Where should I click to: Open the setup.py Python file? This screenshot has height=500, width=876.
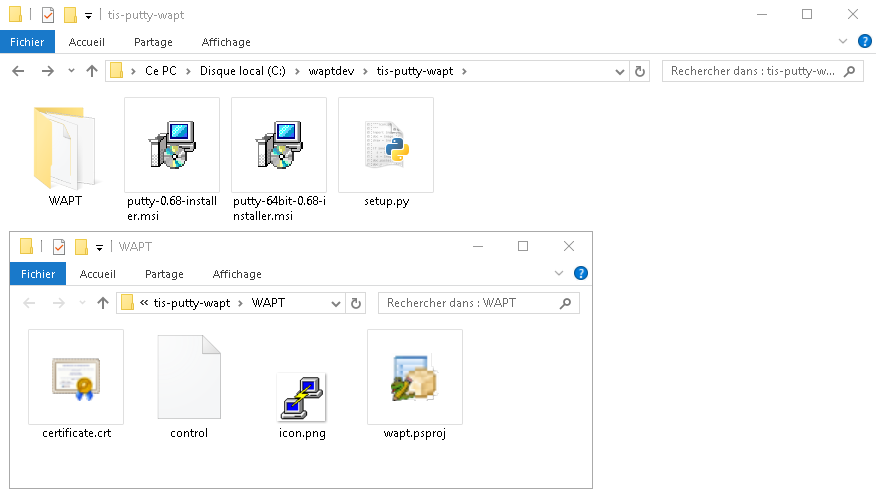(x=386, y=152)
